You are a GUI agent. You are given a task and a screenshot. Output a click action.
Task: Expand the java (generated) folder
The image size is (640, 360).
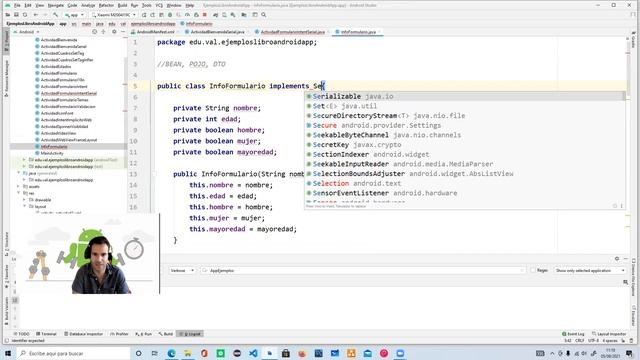tap(18, 173)
